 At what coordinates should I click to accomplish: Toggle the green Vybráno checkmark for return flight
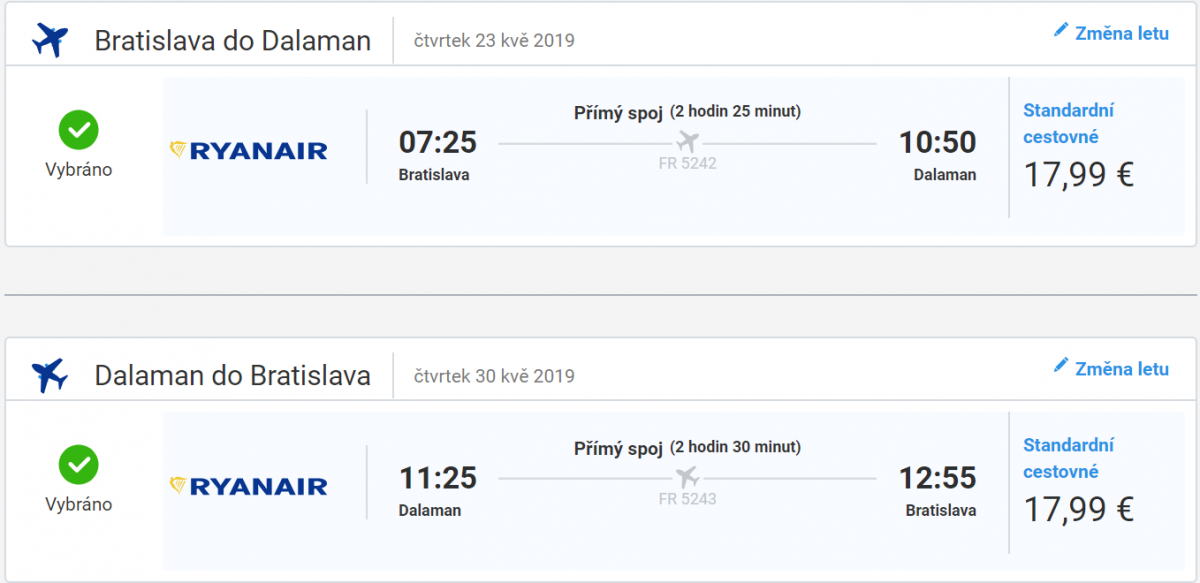78,465
